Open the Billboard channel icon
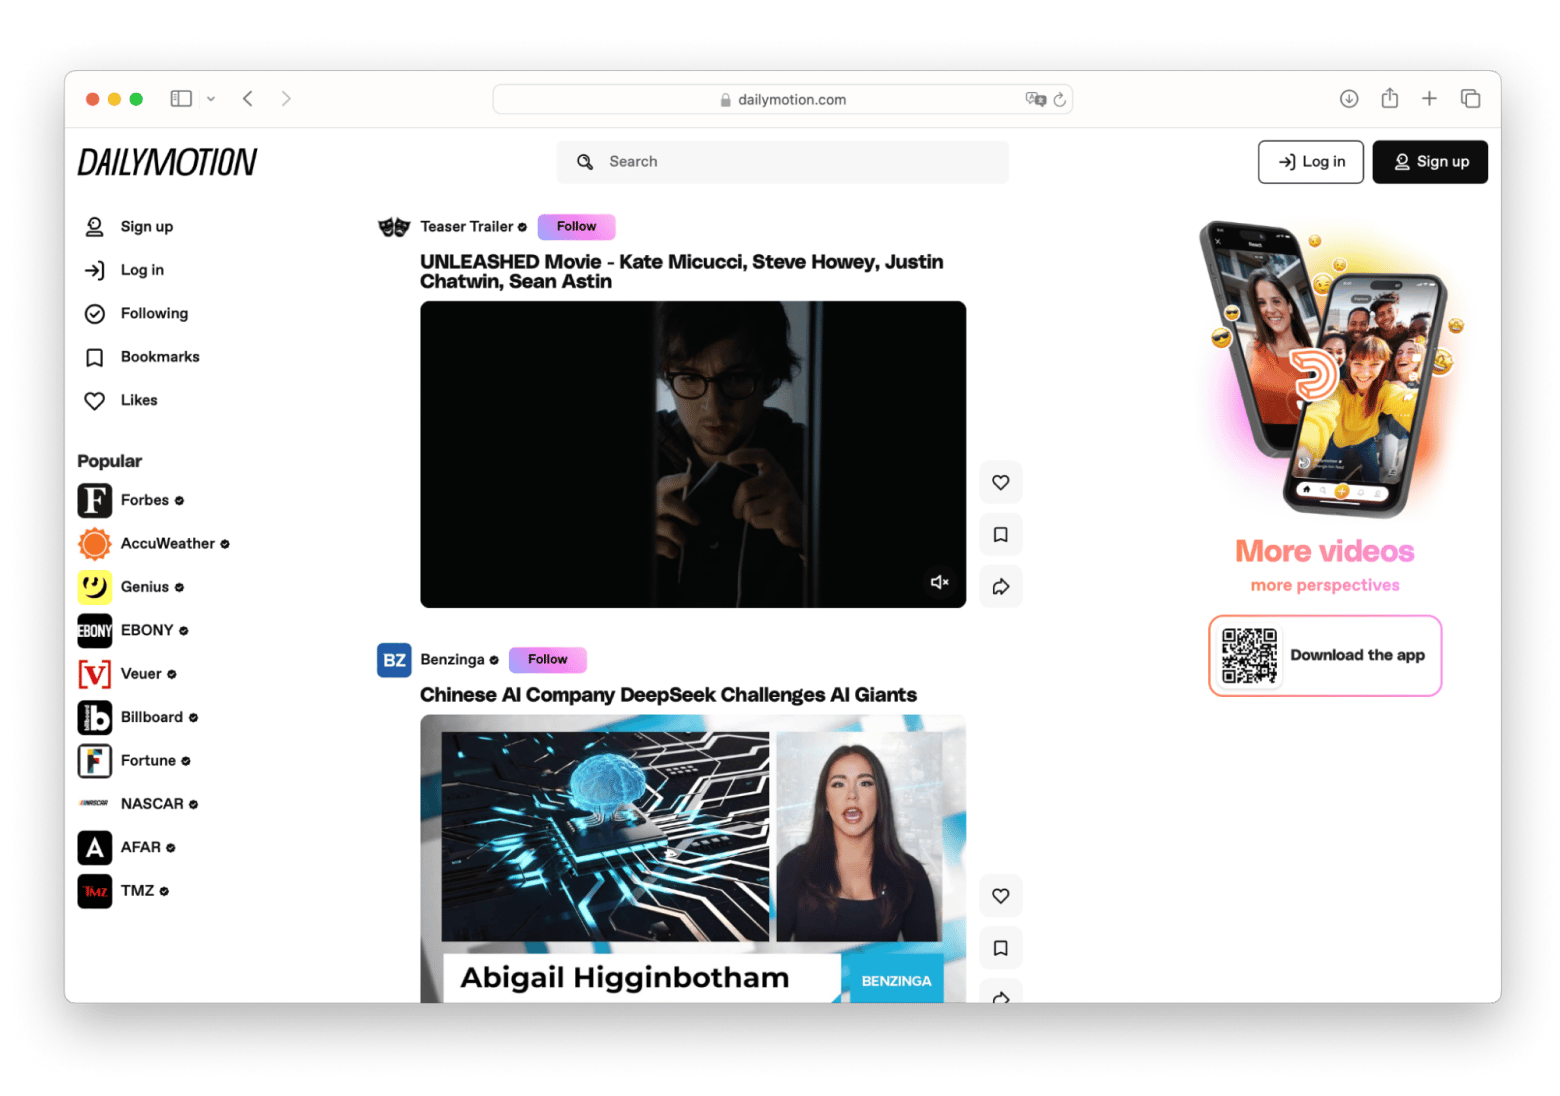This screenshot has width=1560, height=1096. pos(94,717)
